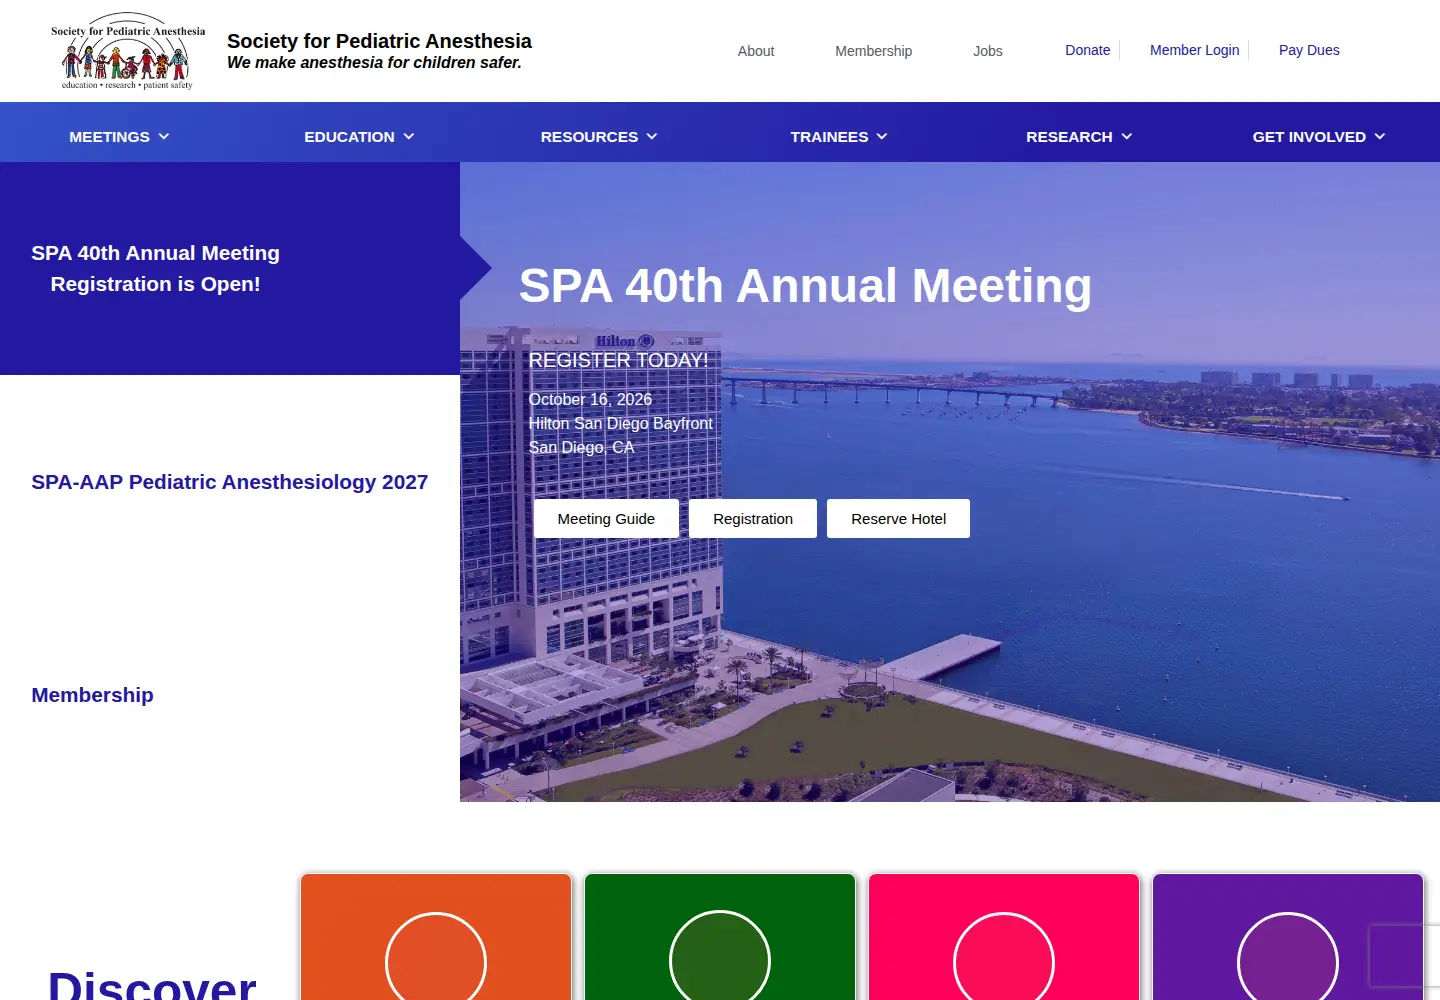This screenshot has height=1000, width=1440.
Task: Click the Pay Dues link
Action: [1309, 50]
